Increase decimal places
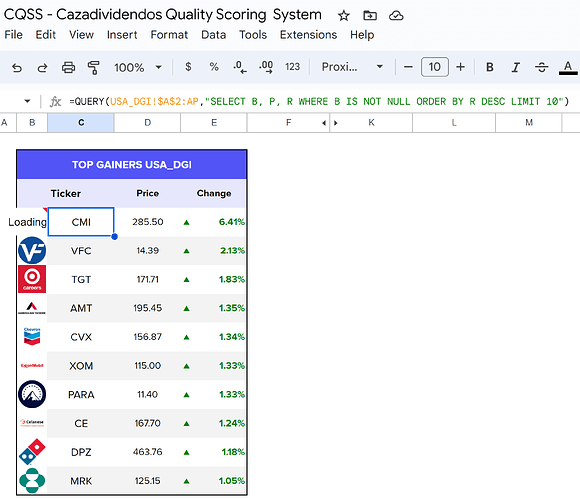Screen dimensions: 580x499 coord(266,67)
